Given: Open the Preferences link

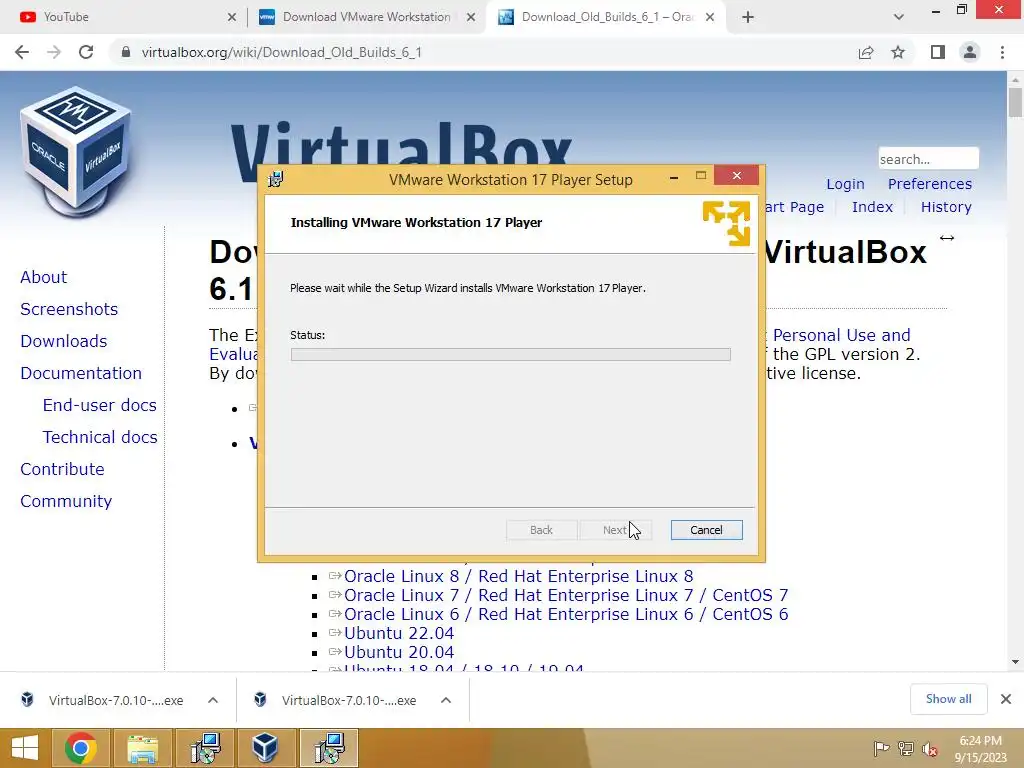Looking at the screenshot, I should click(x=929, y=184).
